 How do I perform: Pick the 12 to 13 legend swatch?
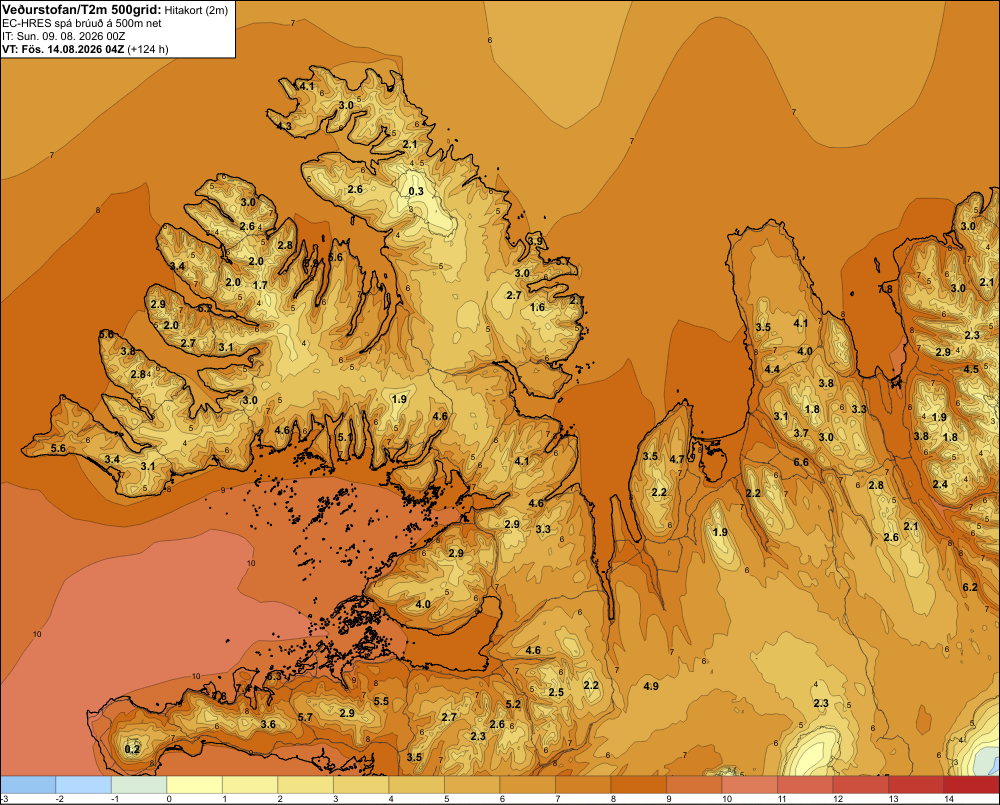tap(860, 784)
